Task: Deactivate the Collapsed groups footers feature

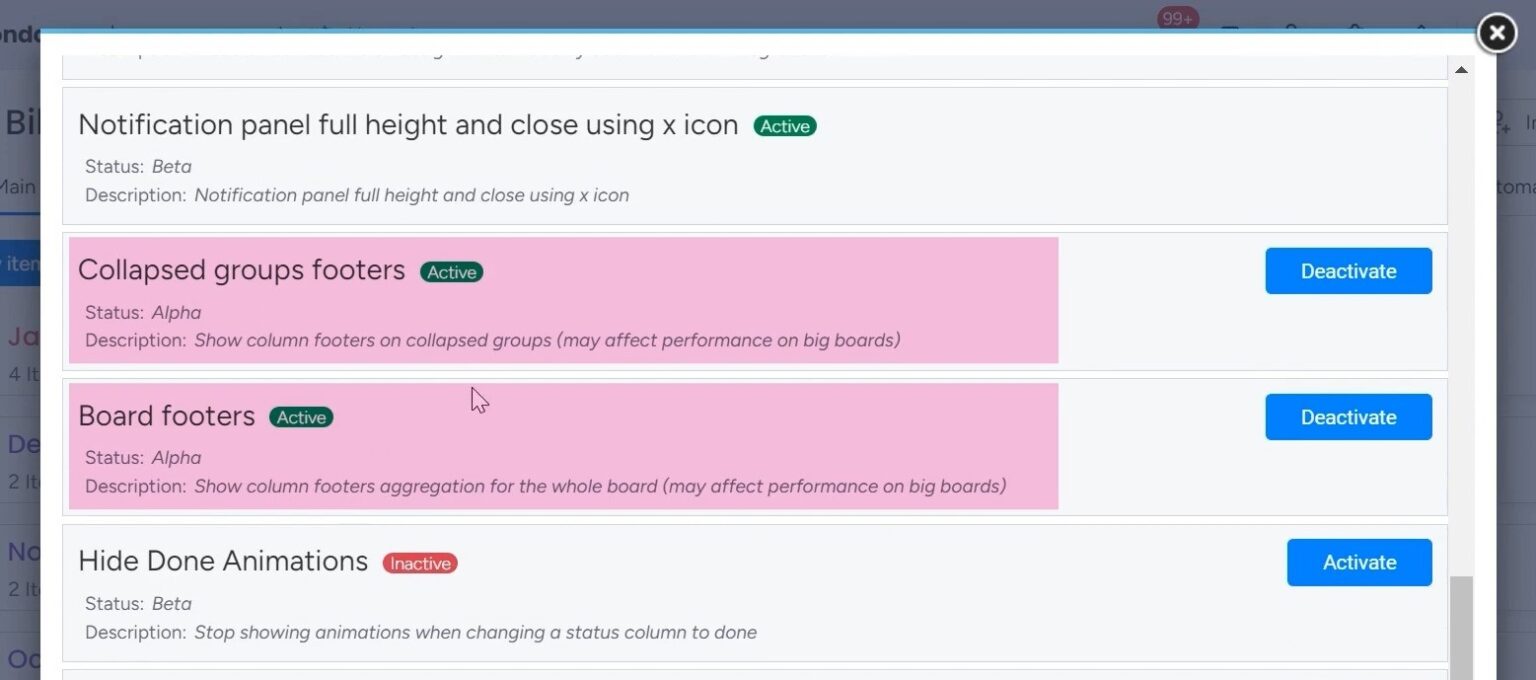Action: (1348, 271)
